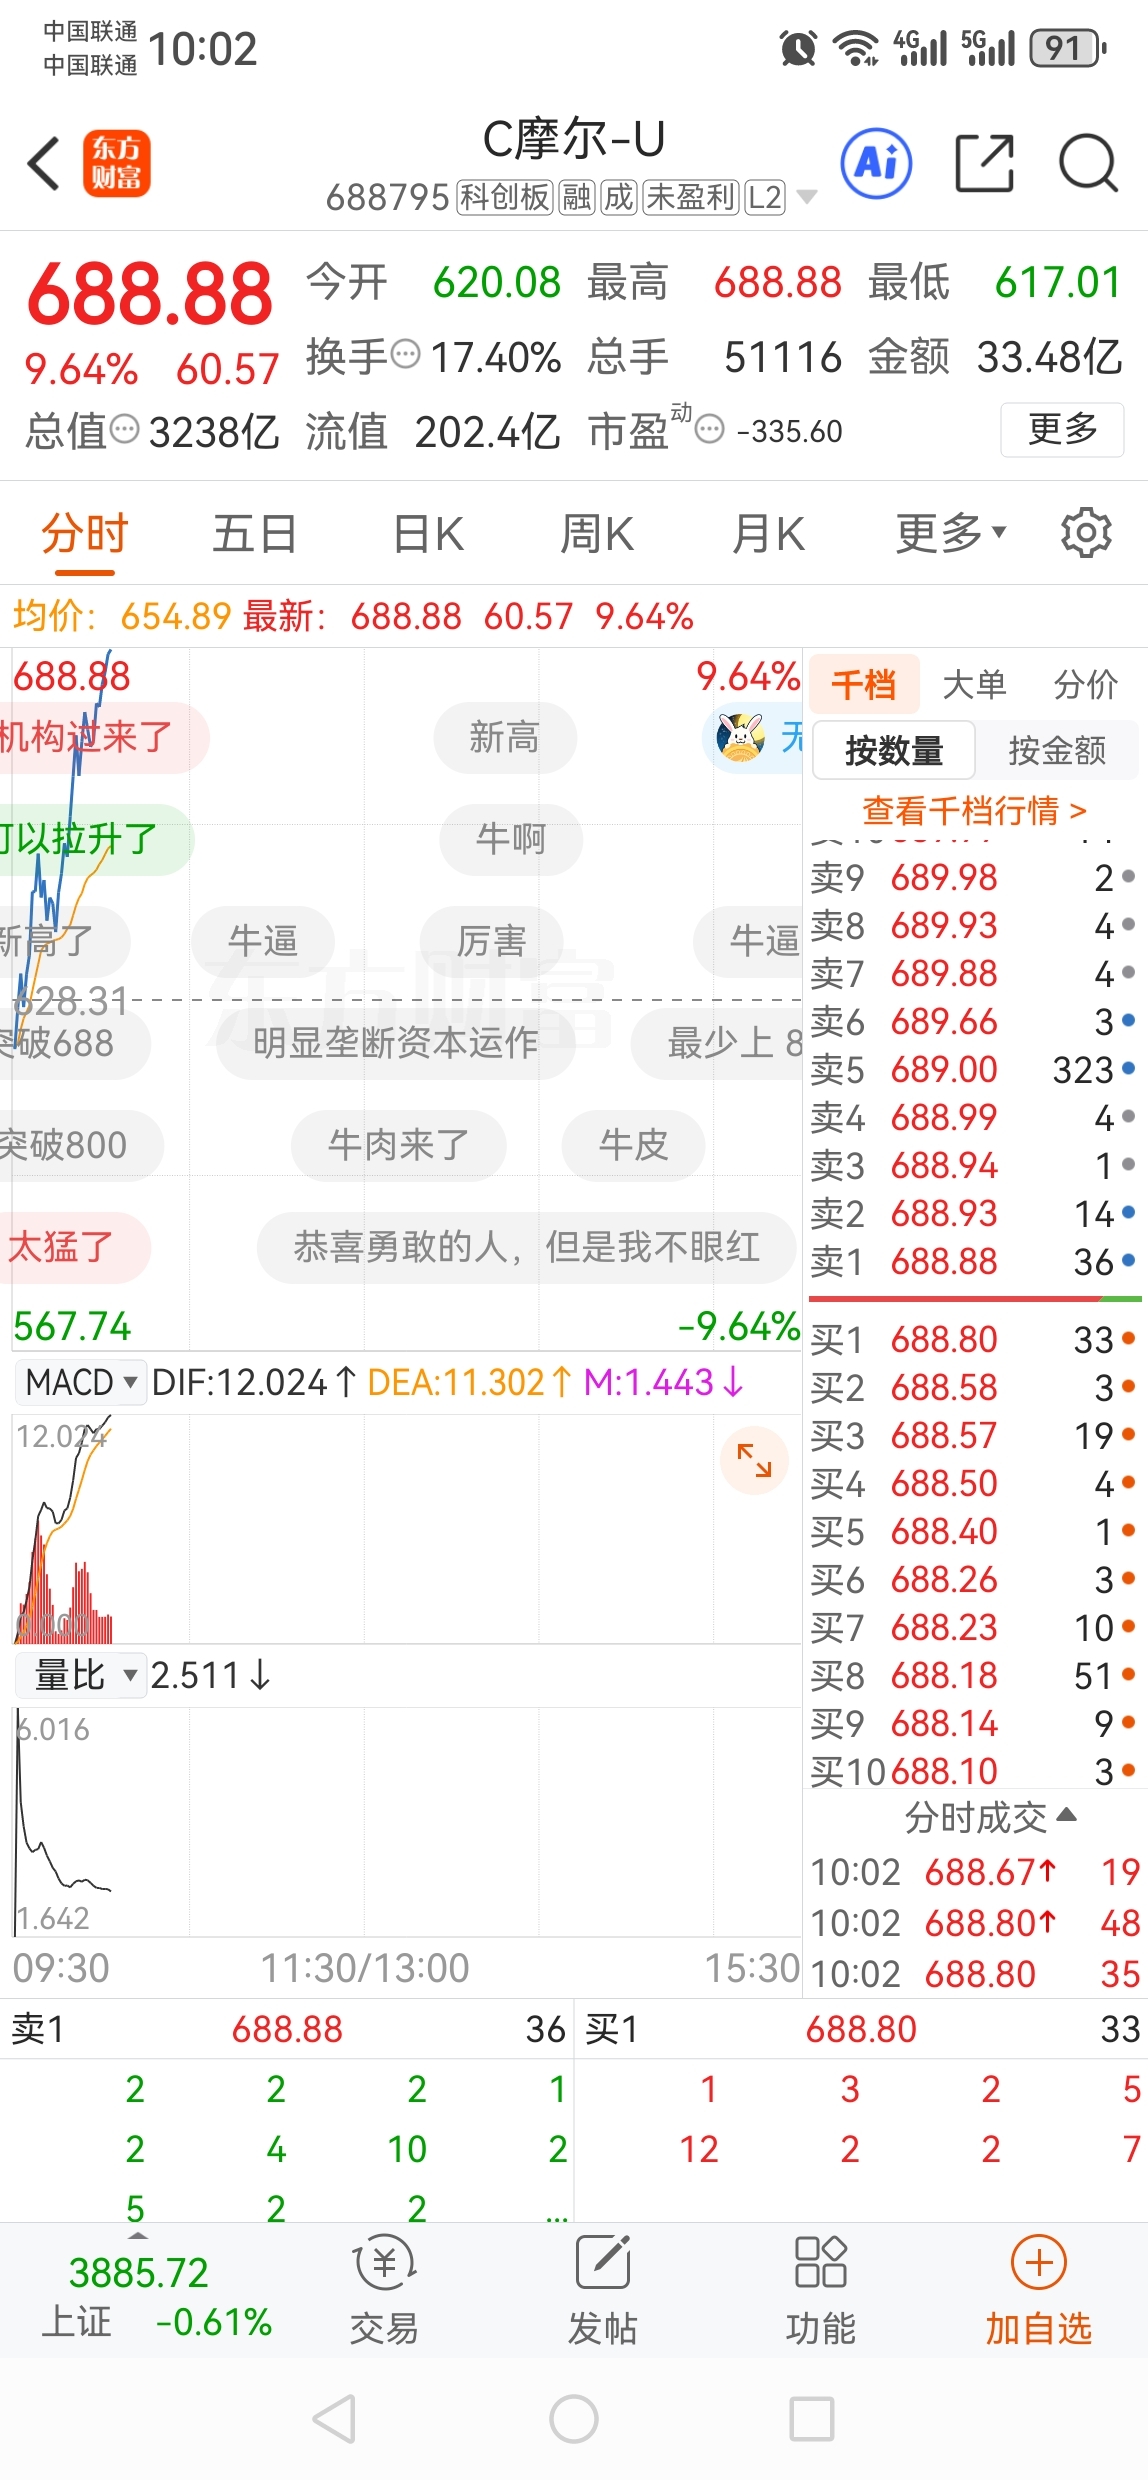Tap the 新高 comment bubble
This screenshot has height=2480, width=1148.
pos(505,738)
